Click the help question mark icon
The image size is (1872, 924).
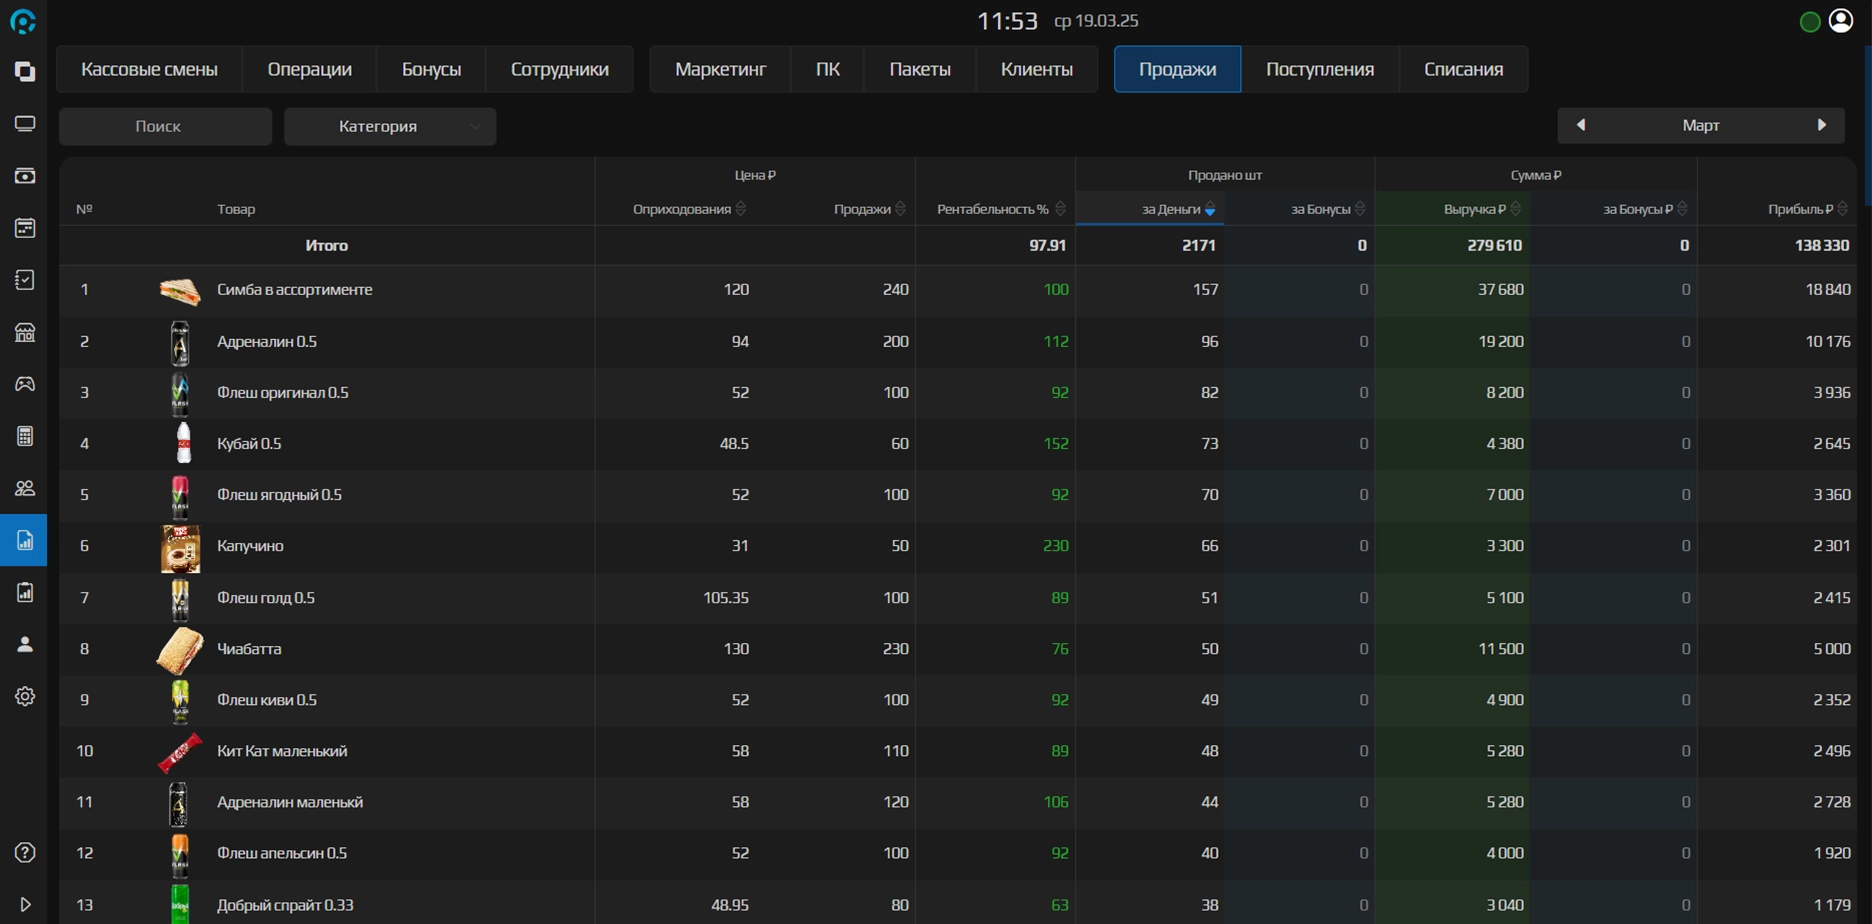point(25,852)
